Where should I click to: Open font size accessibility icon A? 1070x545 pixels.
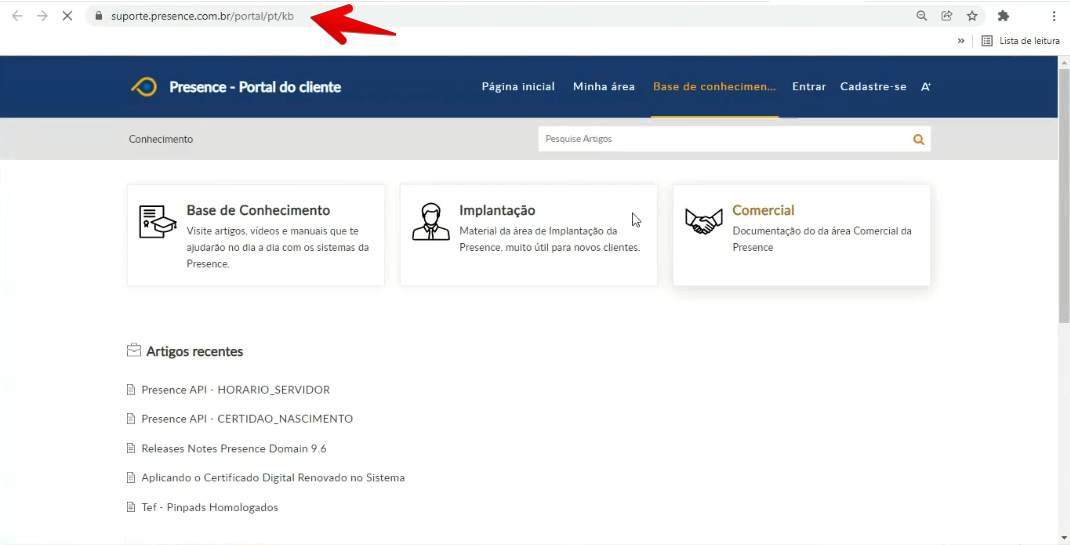coord(925,87)
